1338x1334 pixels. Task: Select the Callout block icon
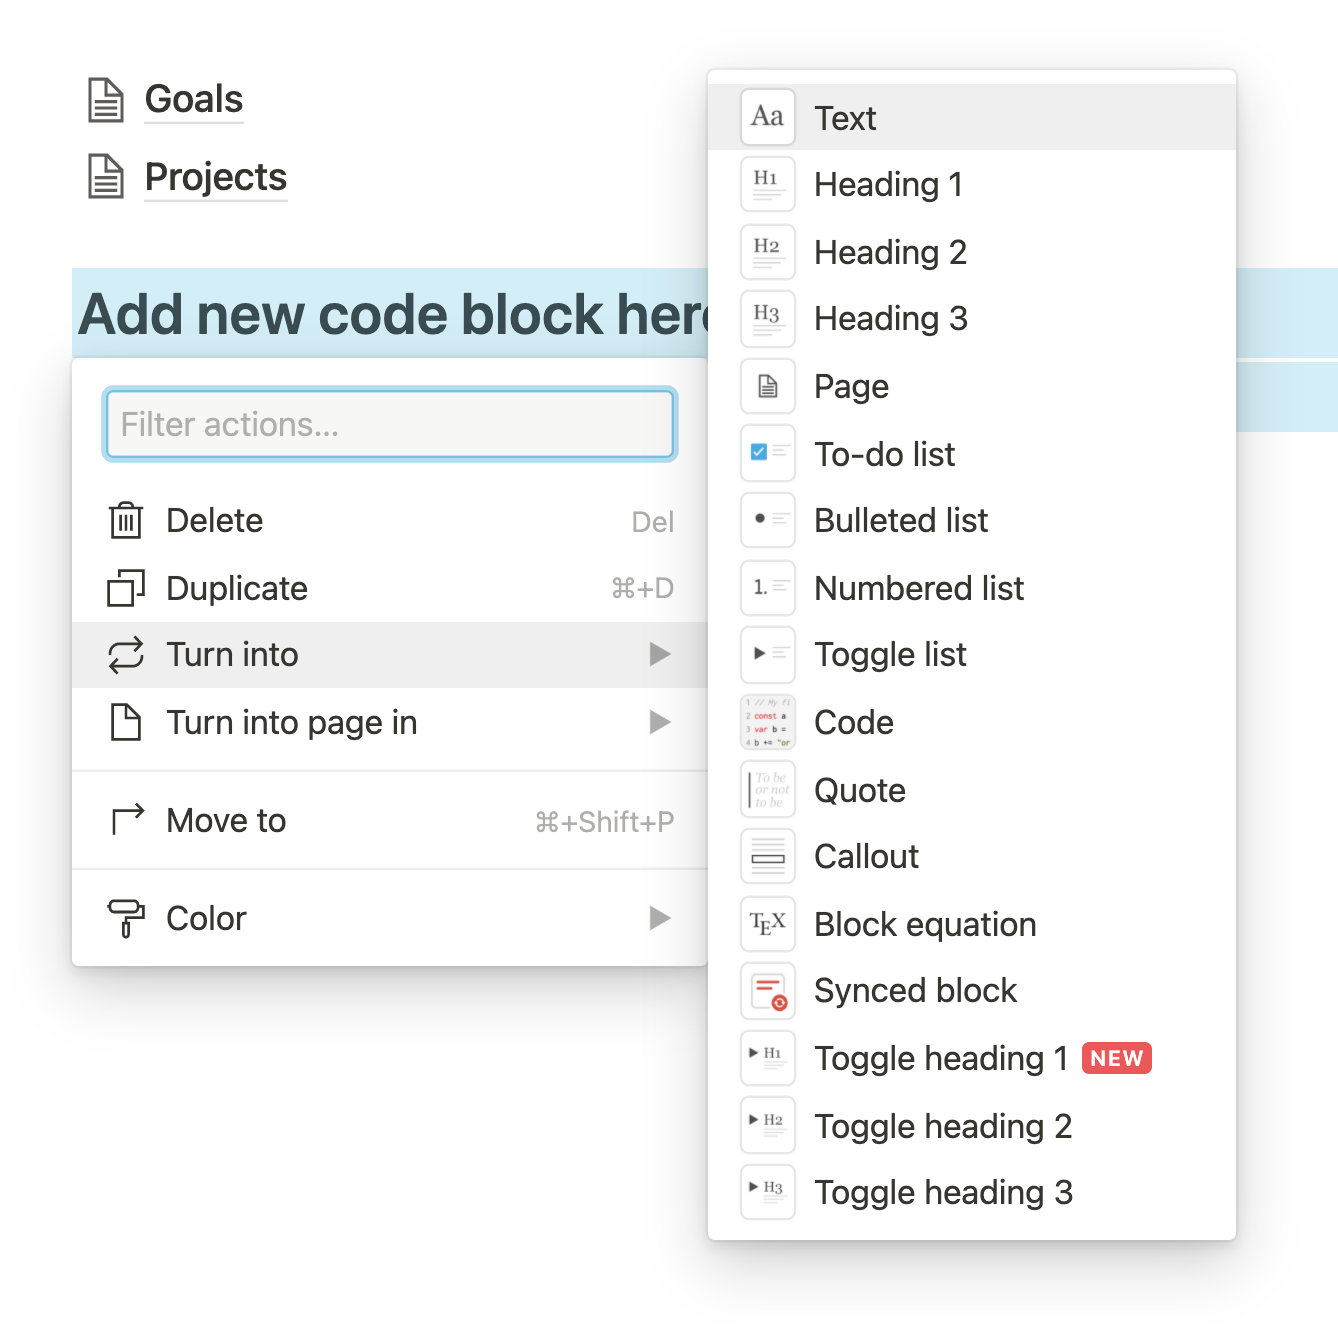tap(768, 856)
